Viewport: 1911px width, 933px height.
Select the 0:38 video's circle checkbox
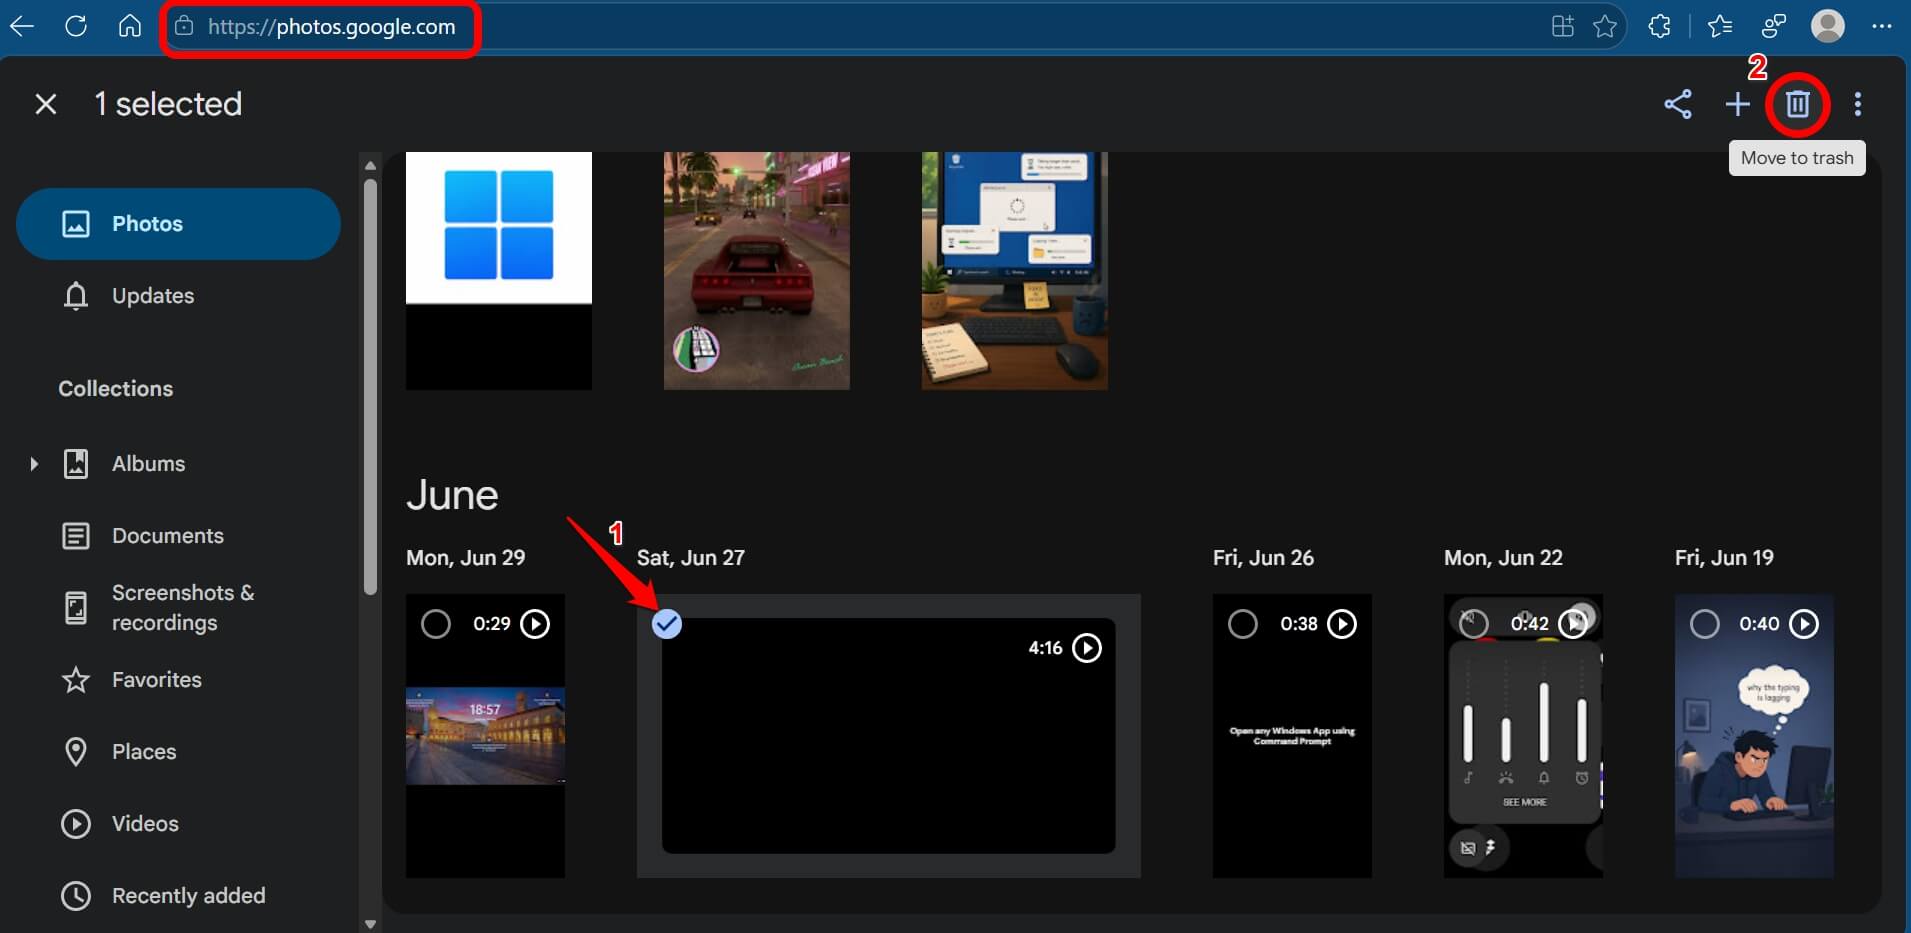(1242, 624)
